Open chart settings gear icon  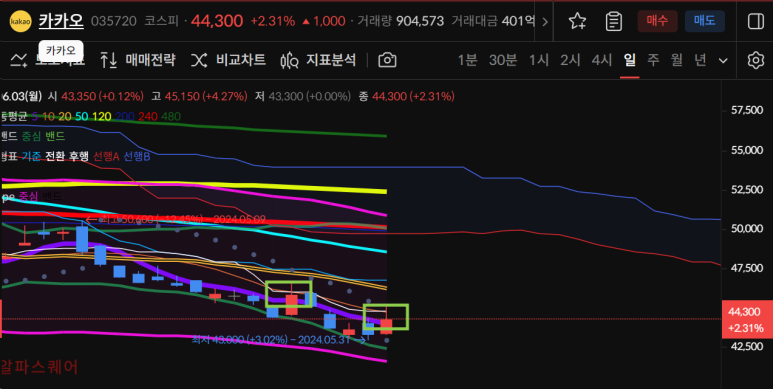tap(755, 60)
